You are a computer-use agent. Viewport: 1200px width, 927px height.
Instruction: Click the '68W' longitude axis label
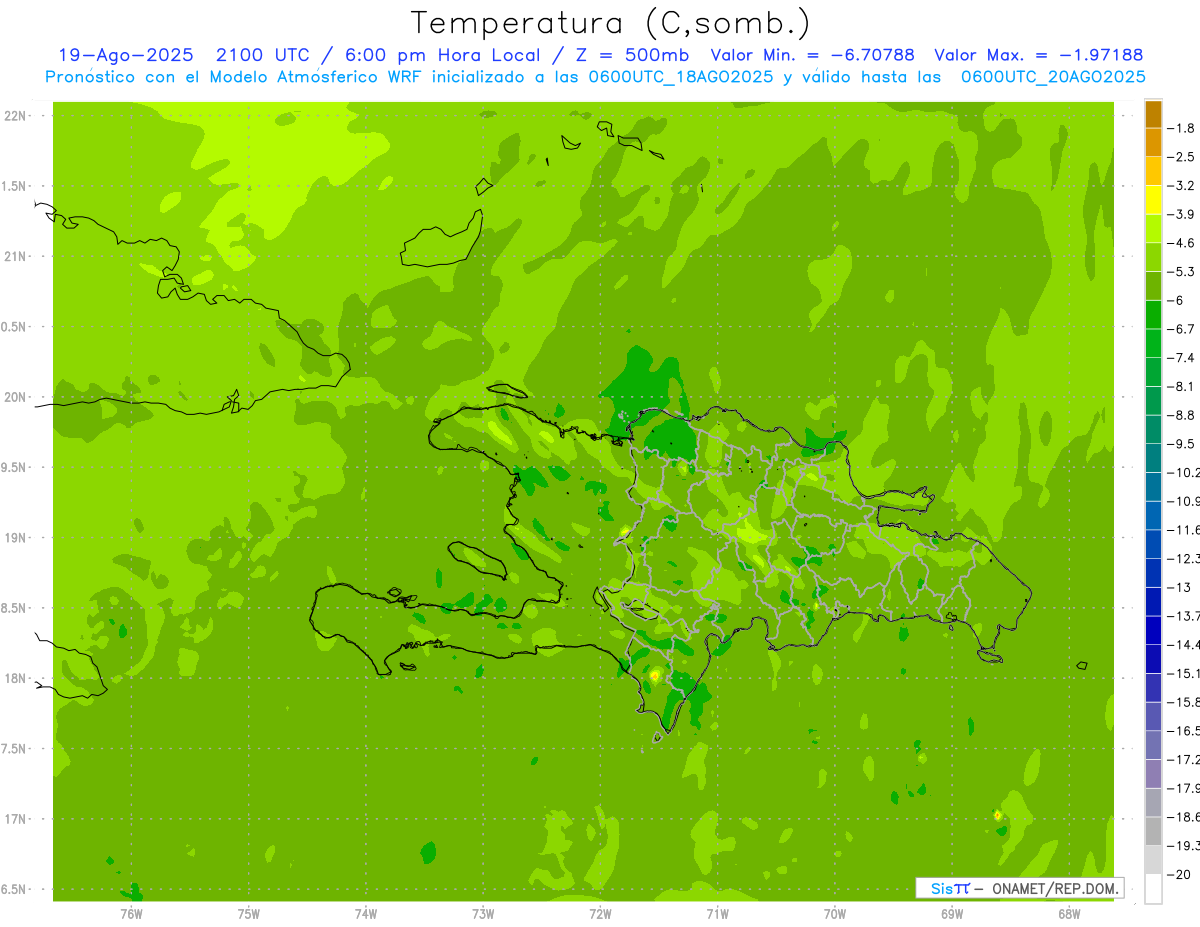tap(1069, 913)
